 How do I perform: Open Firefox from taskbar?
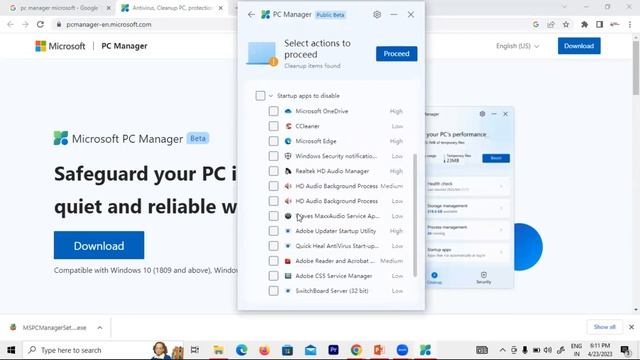(264, 350)
